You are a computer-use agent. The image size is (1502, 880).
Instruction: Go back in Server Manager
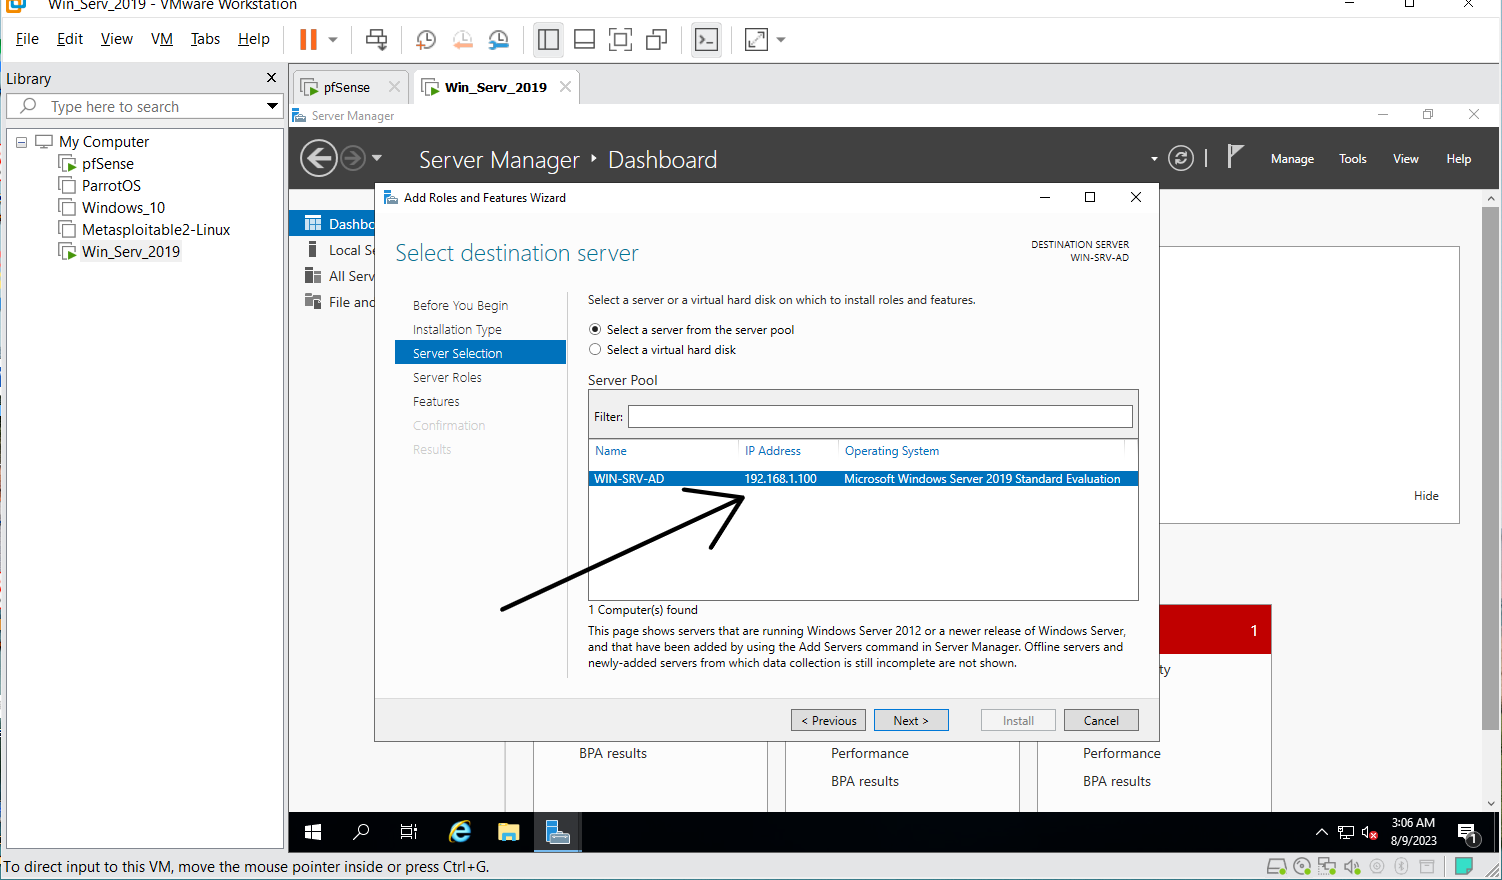point(319,158)
